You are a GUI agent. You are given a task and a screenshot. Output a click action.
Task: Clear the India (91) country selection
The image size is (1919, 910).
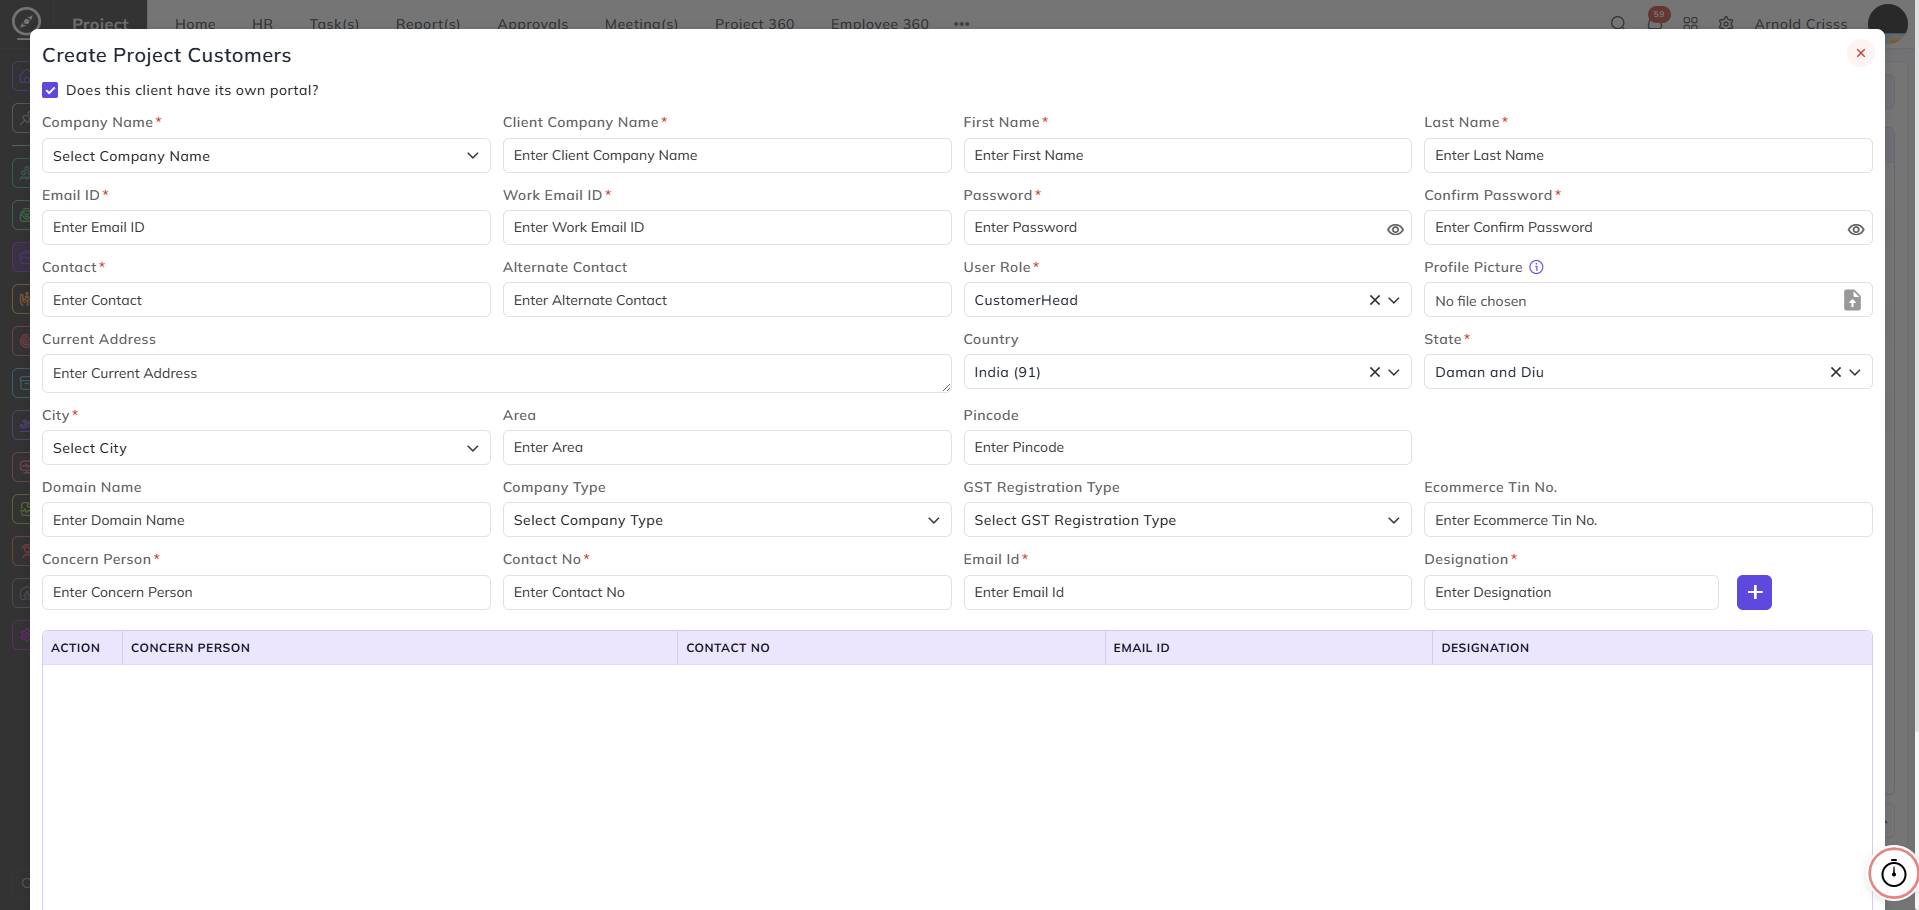(1374, 372)
